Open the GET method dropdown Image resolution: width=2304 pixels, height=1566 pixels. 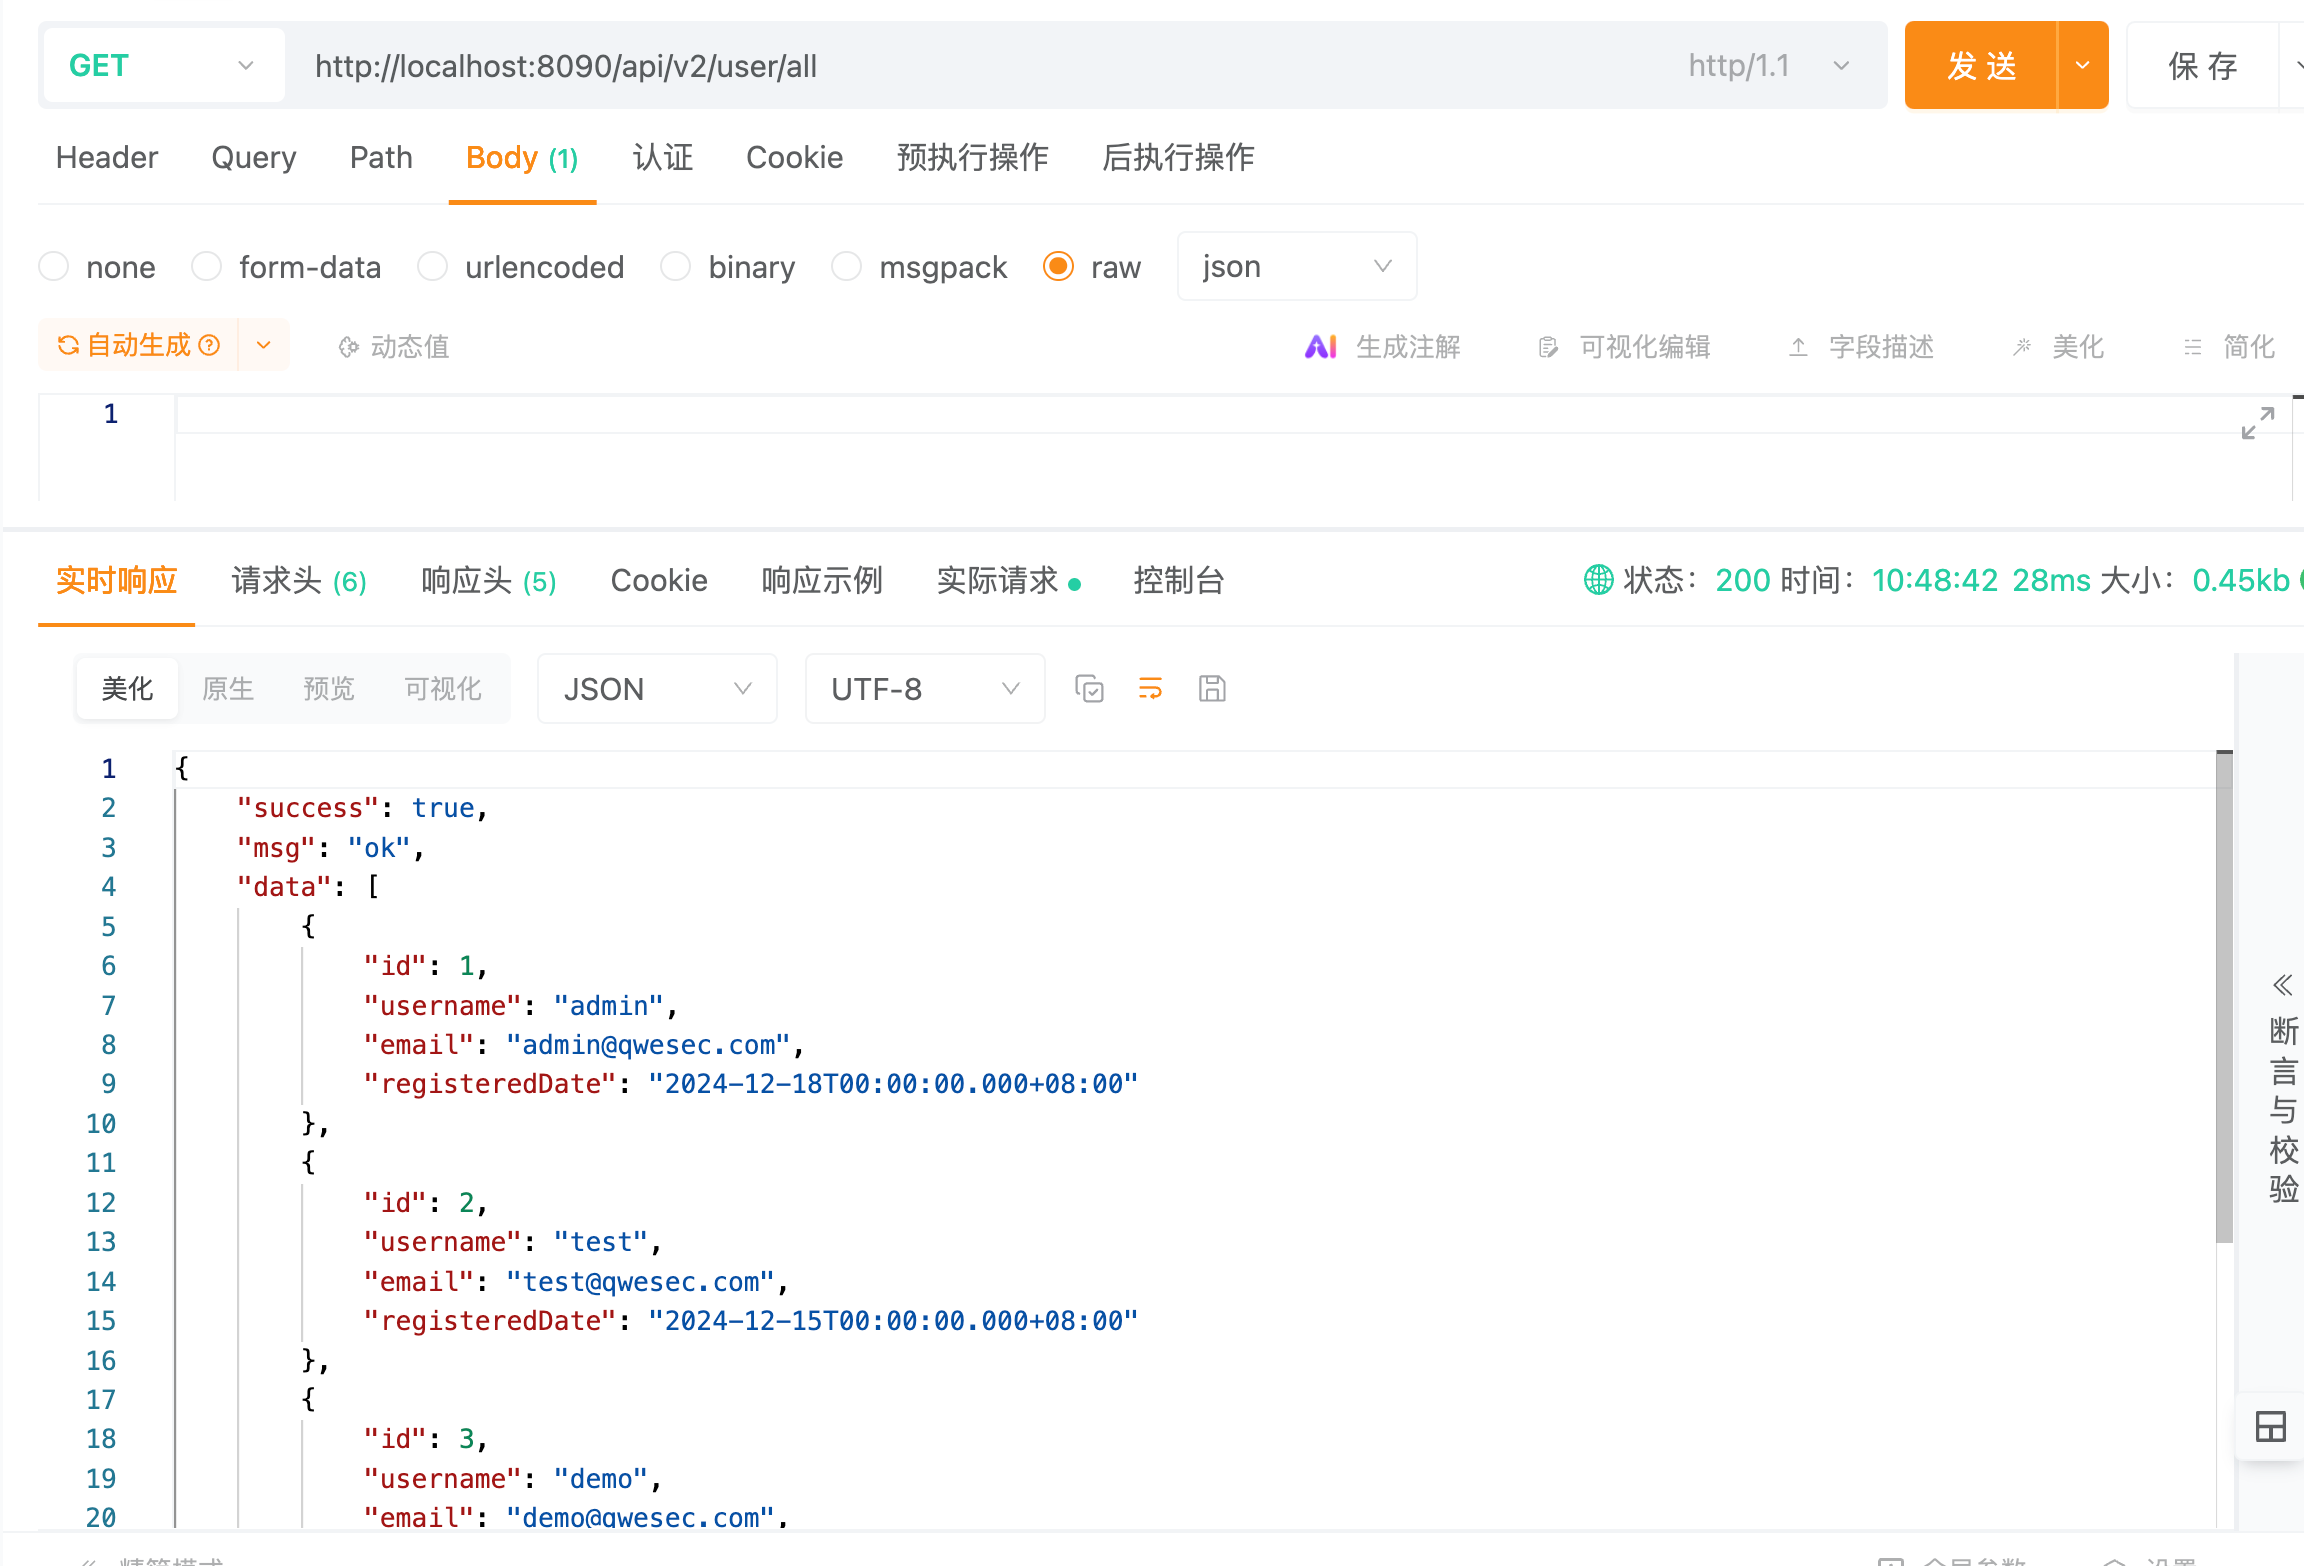click(164, 66)
